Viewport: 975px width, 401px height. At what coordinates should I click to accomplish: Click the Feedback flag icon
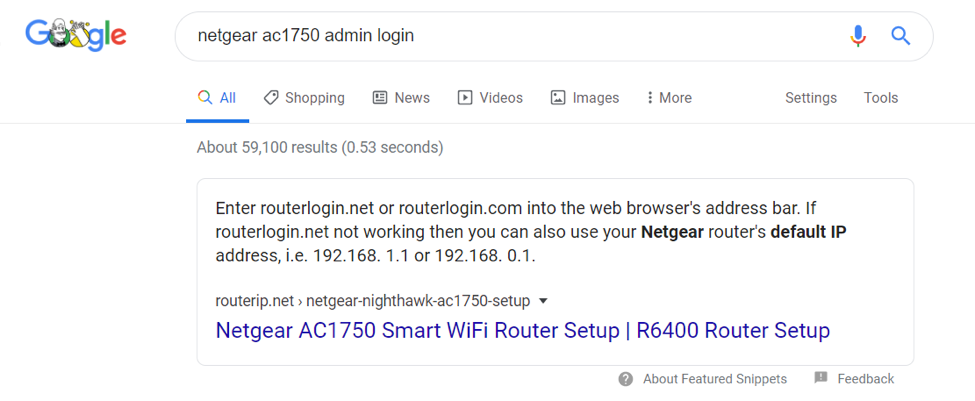pos(821,377)
